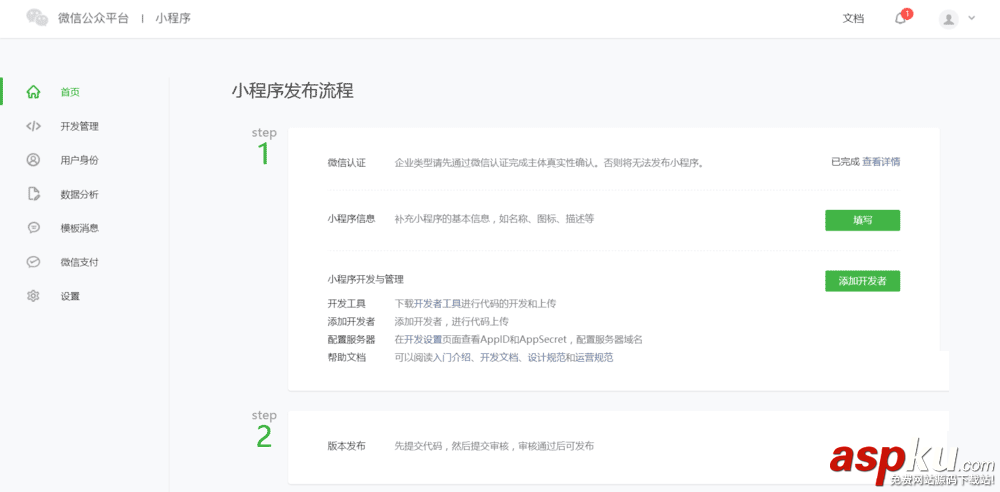Expand the account dropdown arrow
The height and width of the screenshot is (492, 1000).
tap(972, 18)
